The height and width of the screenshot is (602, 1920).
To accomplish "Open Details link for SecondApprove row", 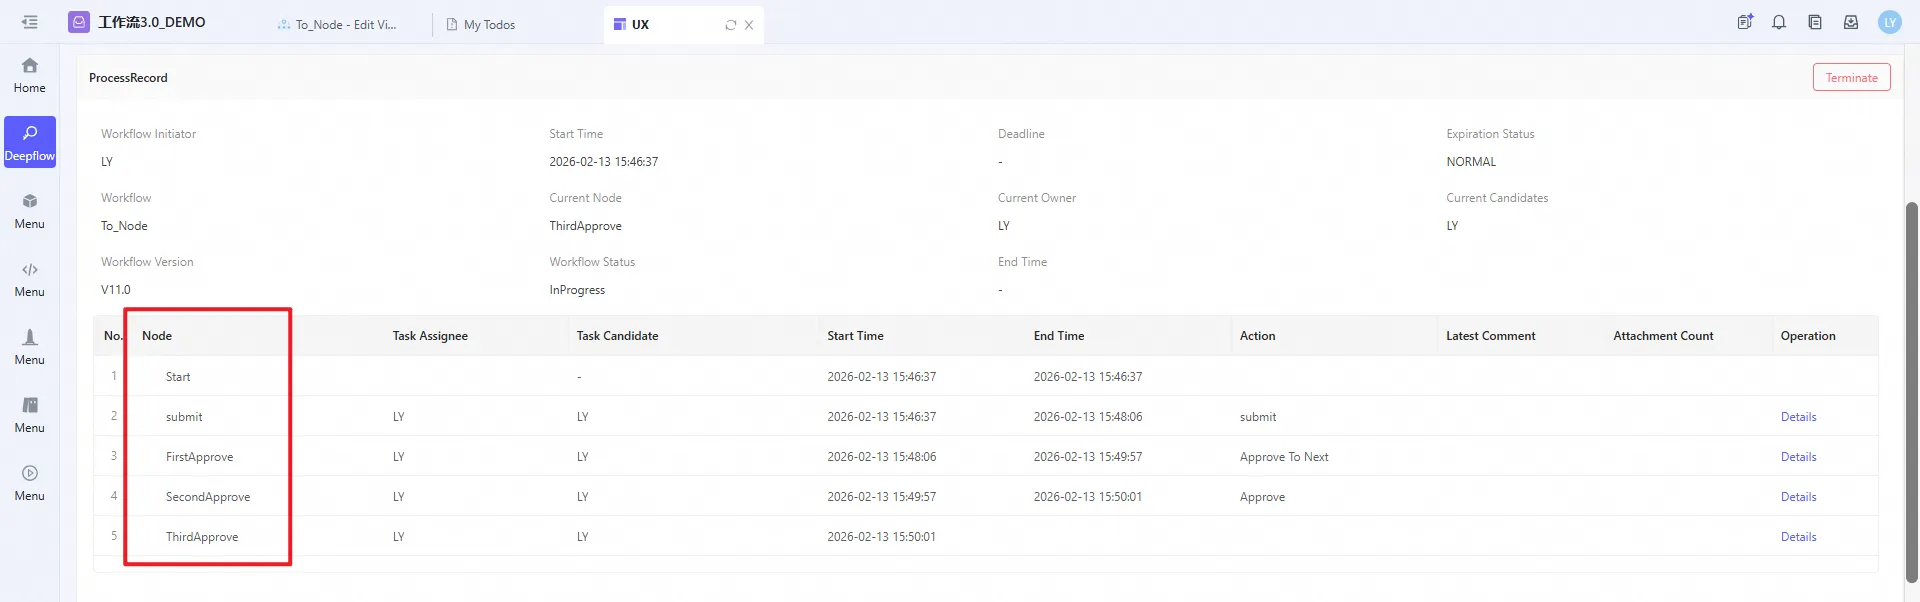I will coord(1798,497).
